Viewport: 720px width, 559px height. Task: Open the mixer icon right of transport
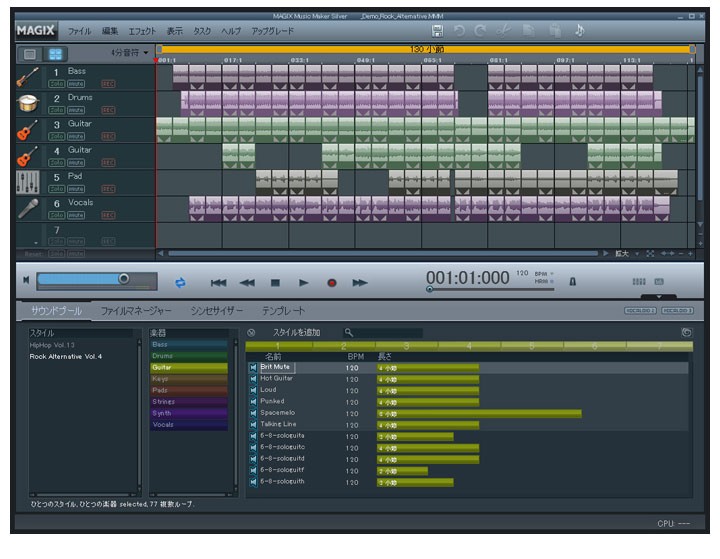click(639, 282)
